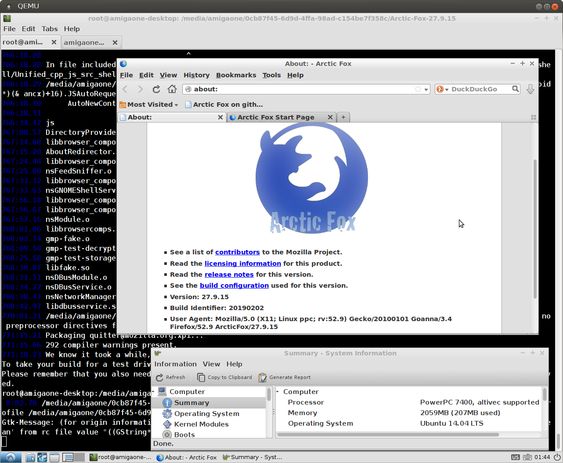Open Information menu in System Information
The width and height of the screenshot is (563, 463).
175,364
